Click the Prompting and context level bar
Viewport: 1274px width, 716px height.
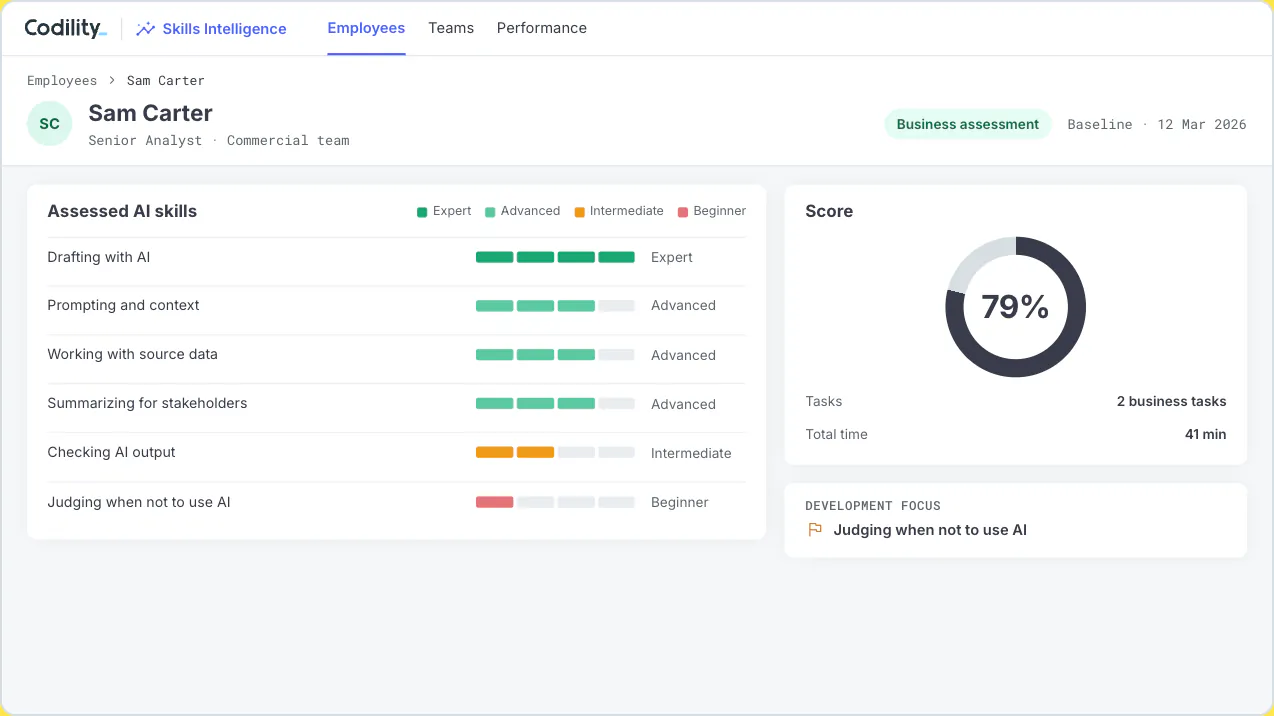(x=555, y=306)
